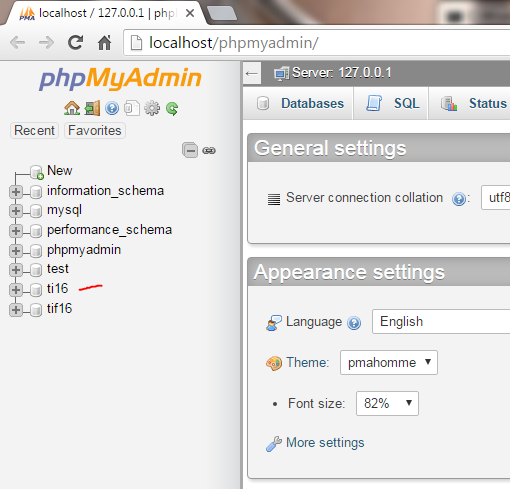510x489 pixels.
Task: Expand the phpmyadmin database node
Action: (x=16, y=251)
